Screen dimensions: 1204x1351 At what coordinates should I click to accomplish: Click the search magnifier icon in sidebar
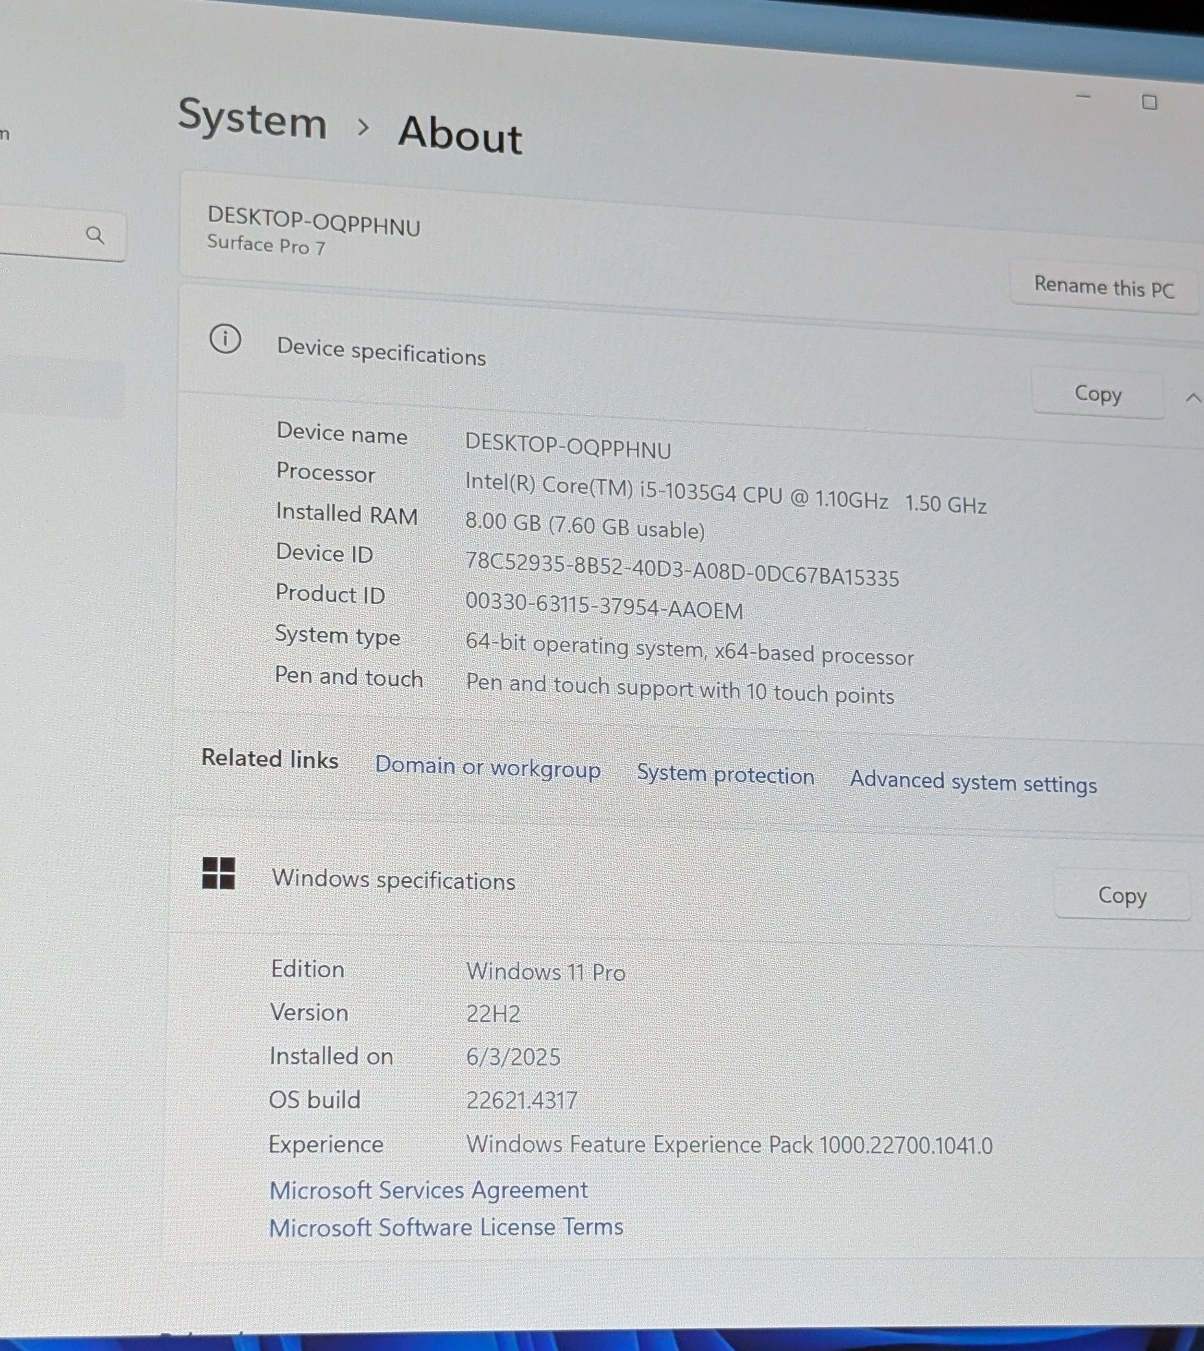pos(95,235)
